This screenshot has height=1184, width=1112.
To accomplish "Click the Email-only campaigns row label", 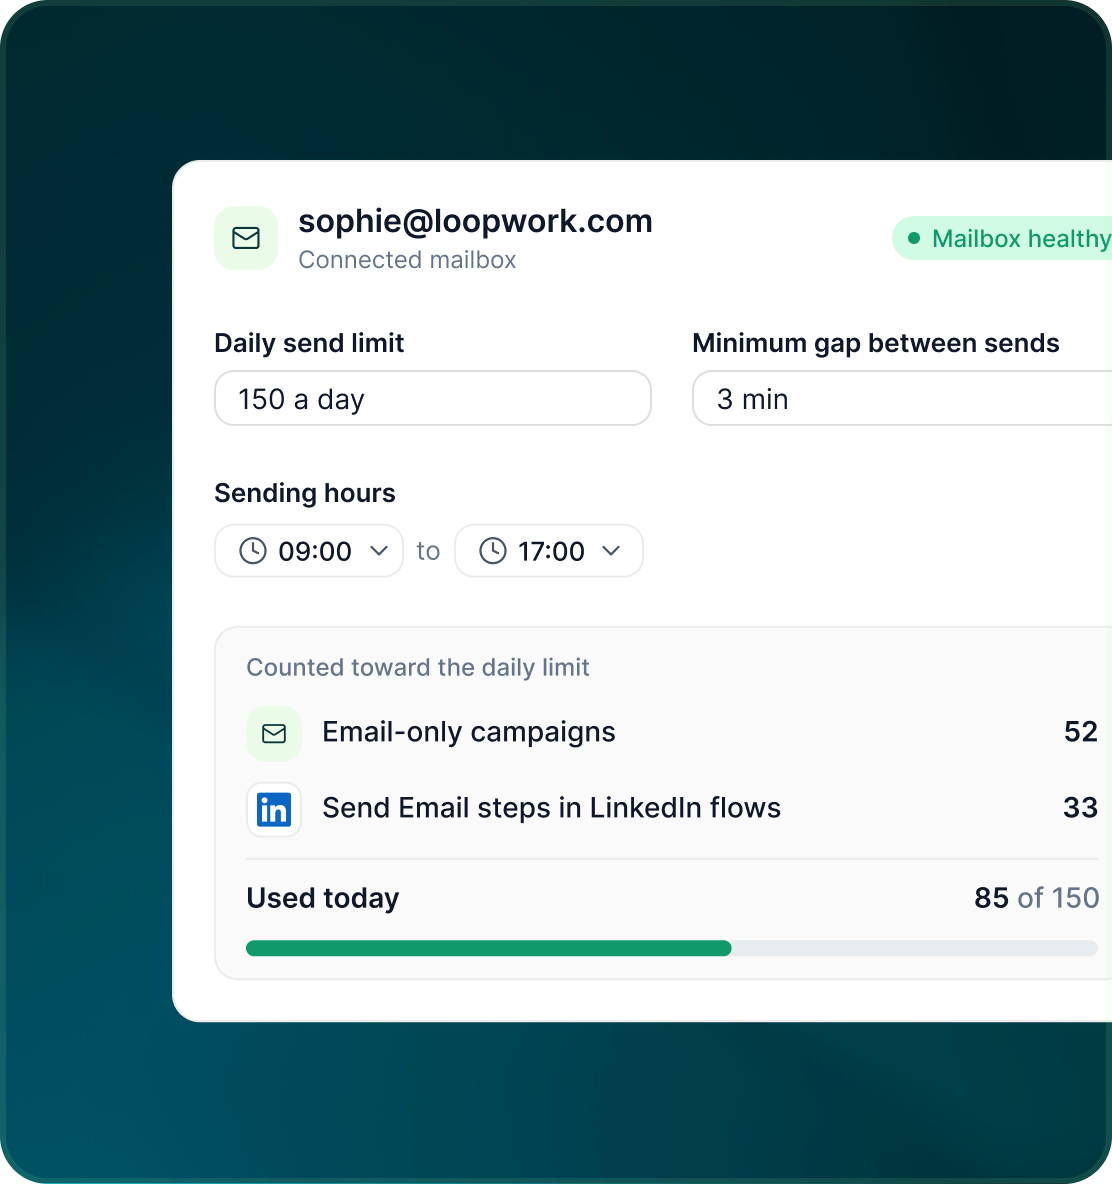I will (x=469, y=732).
